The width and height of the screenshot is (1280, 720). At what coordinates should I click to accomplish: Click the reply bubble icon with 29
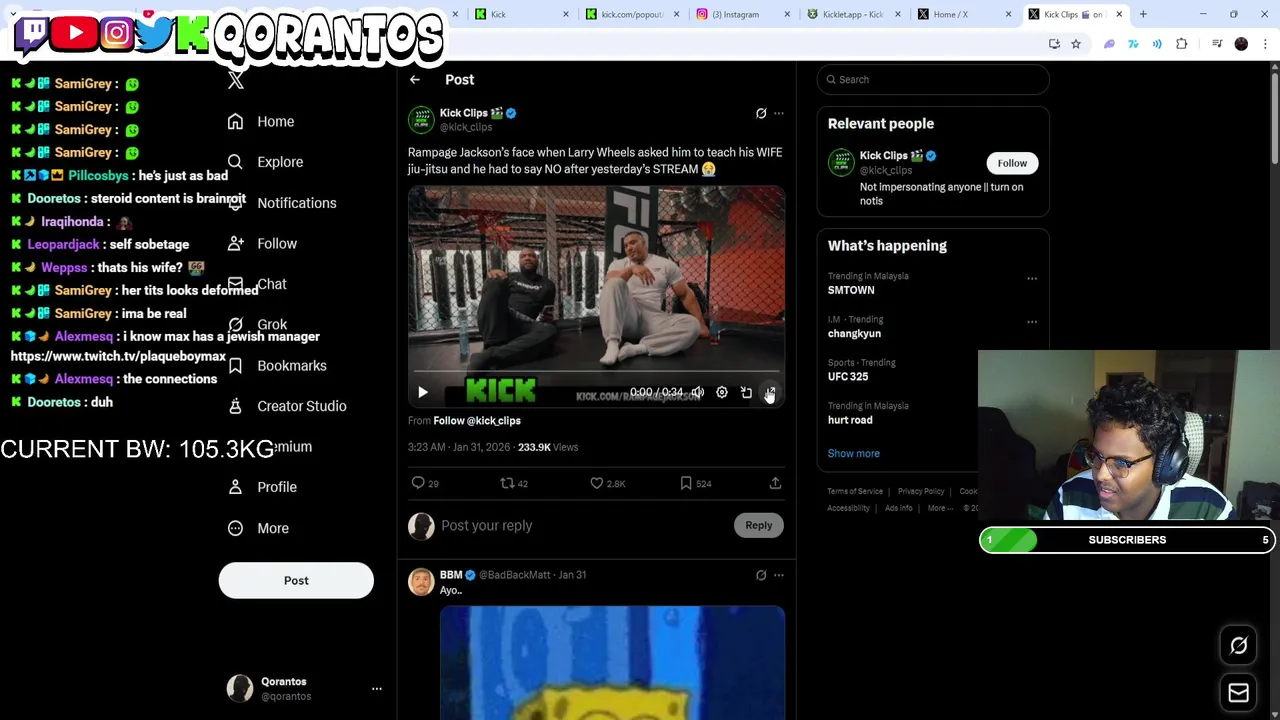[x=418, y=484]
